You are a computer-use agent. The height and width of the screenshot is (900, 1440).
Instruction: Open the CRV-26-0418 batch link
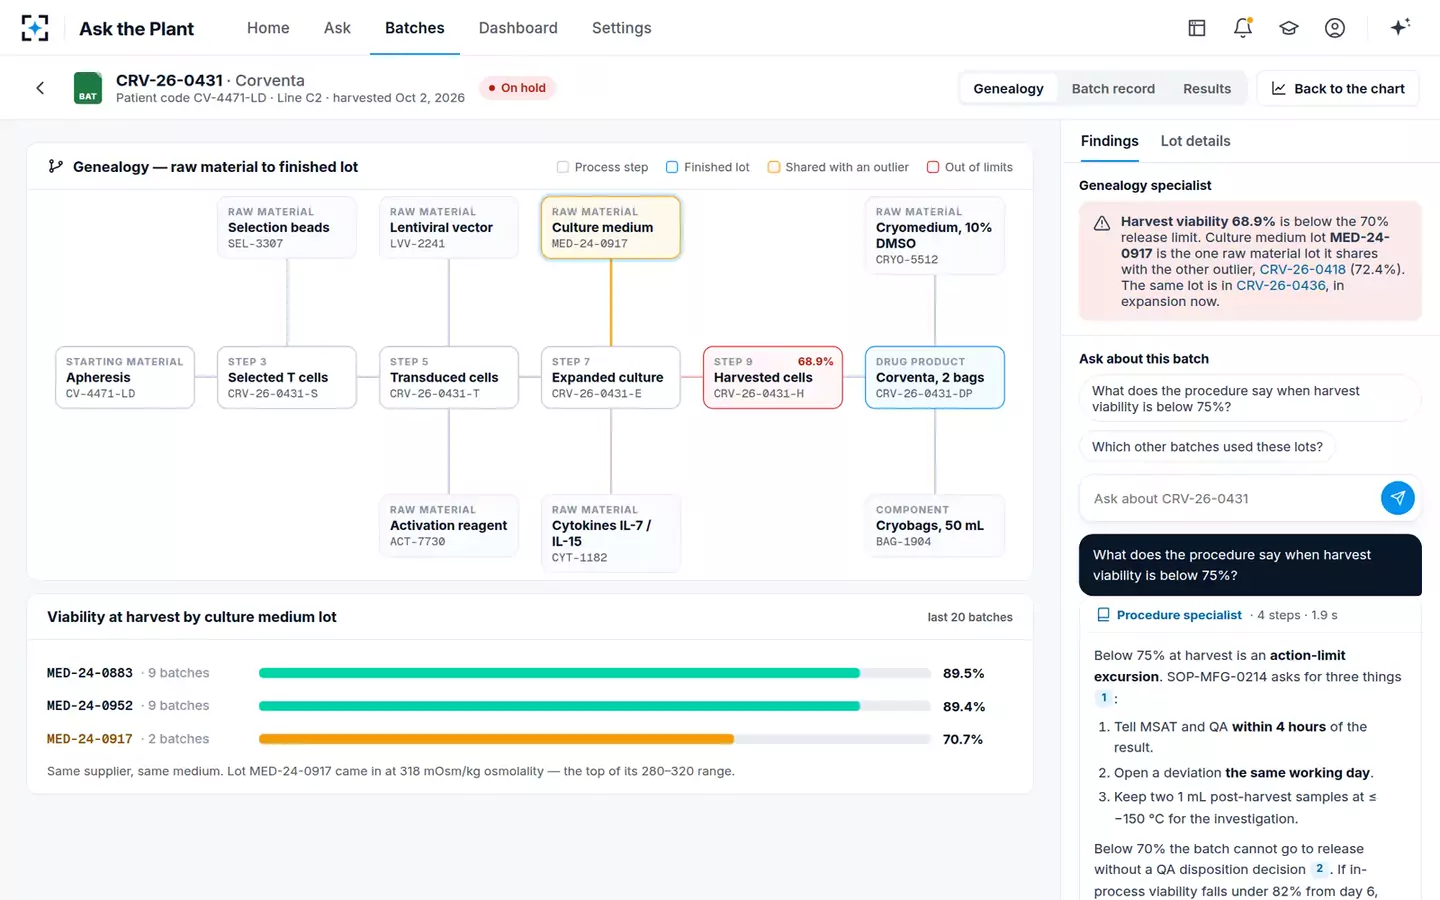[x=1302, y=269]
